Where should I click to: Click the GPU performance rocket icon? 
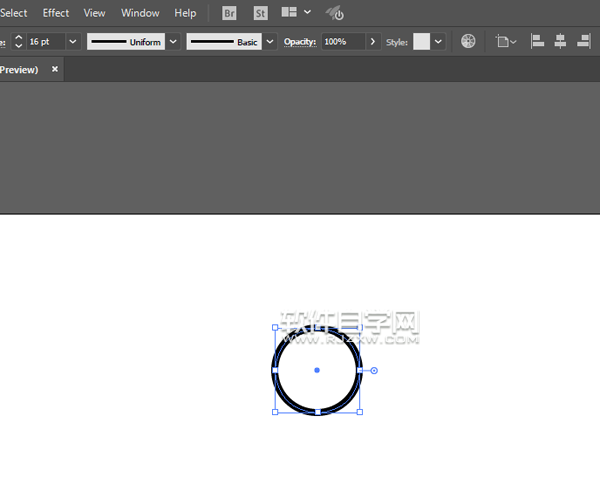tap(335, 13)
